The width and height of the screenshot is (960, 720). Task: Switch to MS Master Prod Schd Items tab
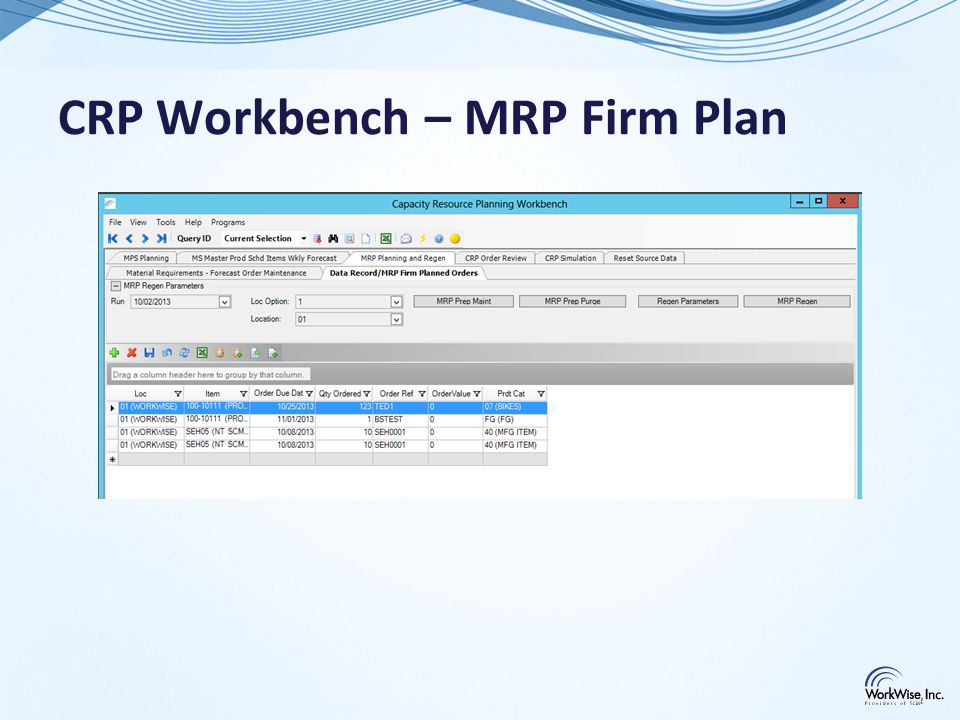click(x=264, y=258)
